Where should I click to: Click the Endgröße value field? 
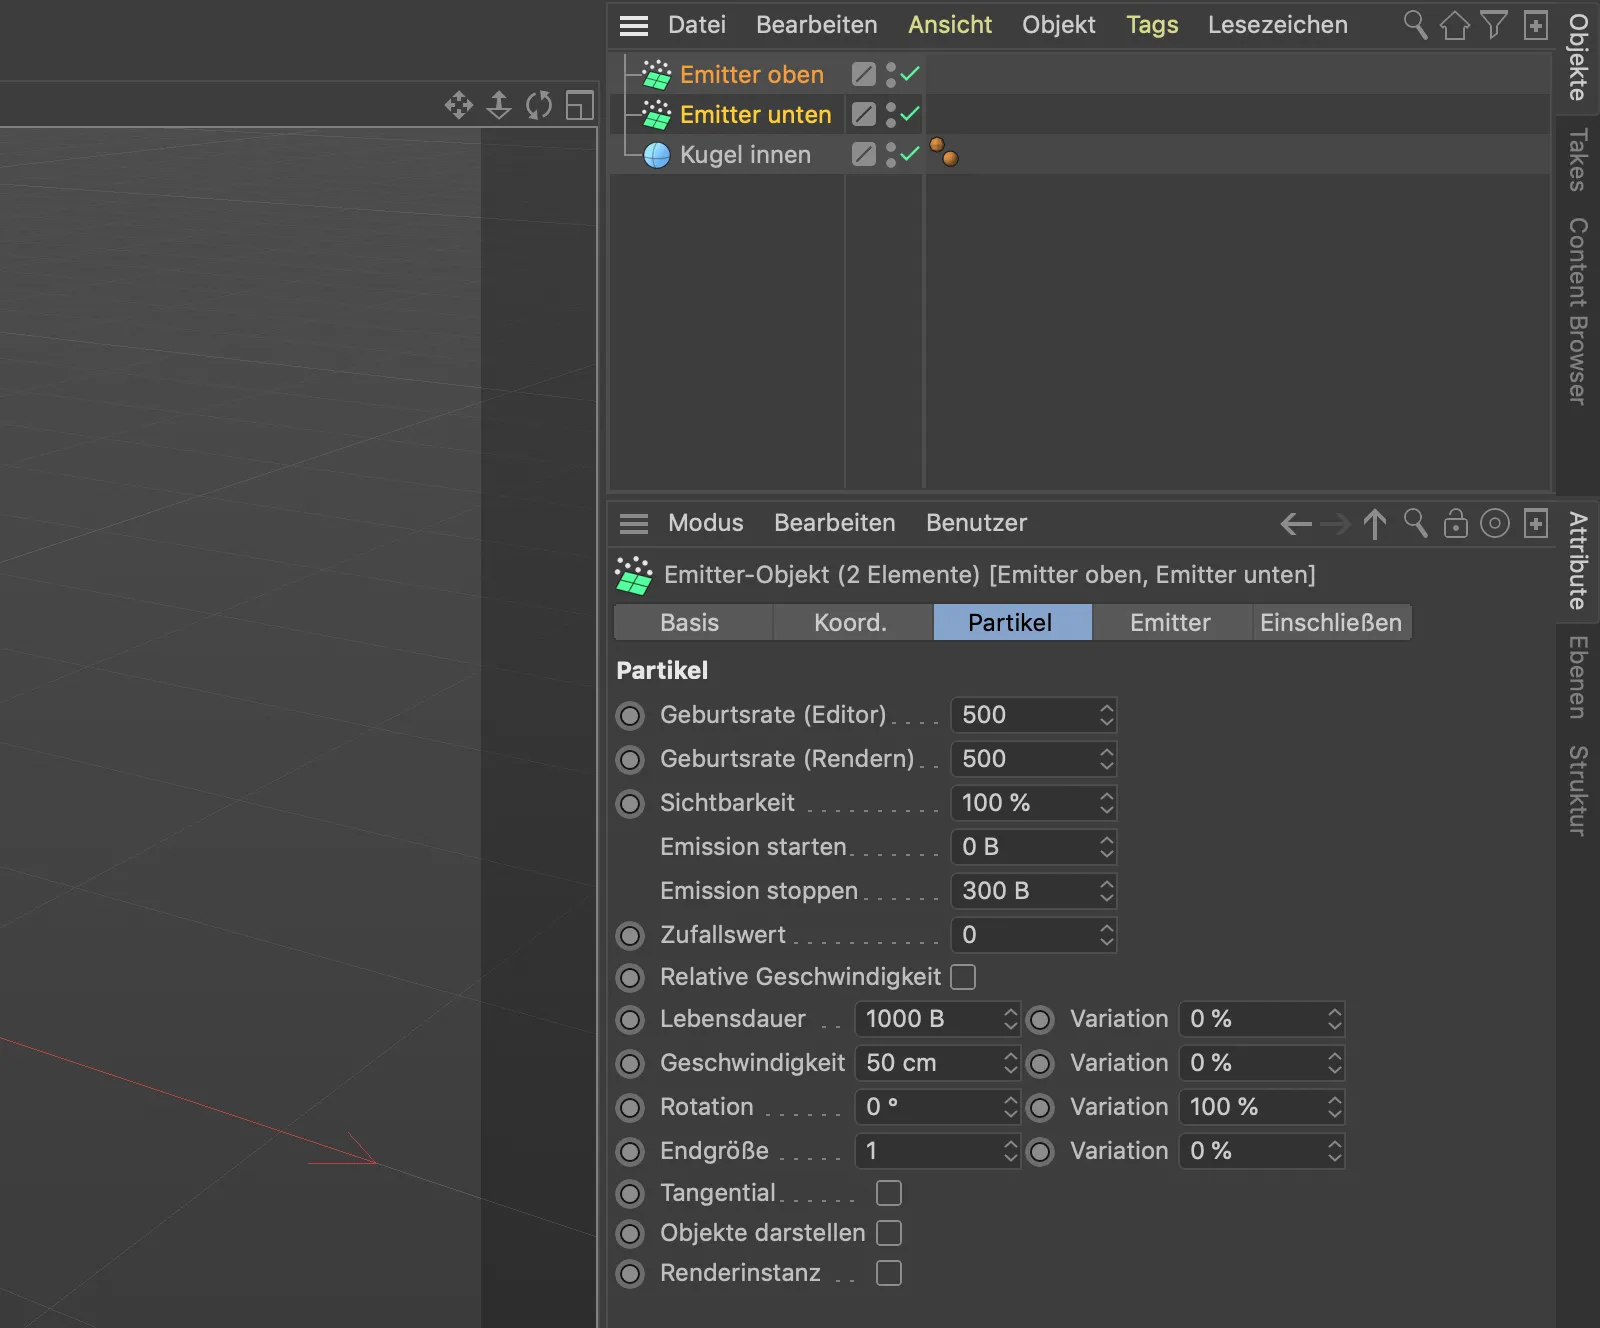937,1151
